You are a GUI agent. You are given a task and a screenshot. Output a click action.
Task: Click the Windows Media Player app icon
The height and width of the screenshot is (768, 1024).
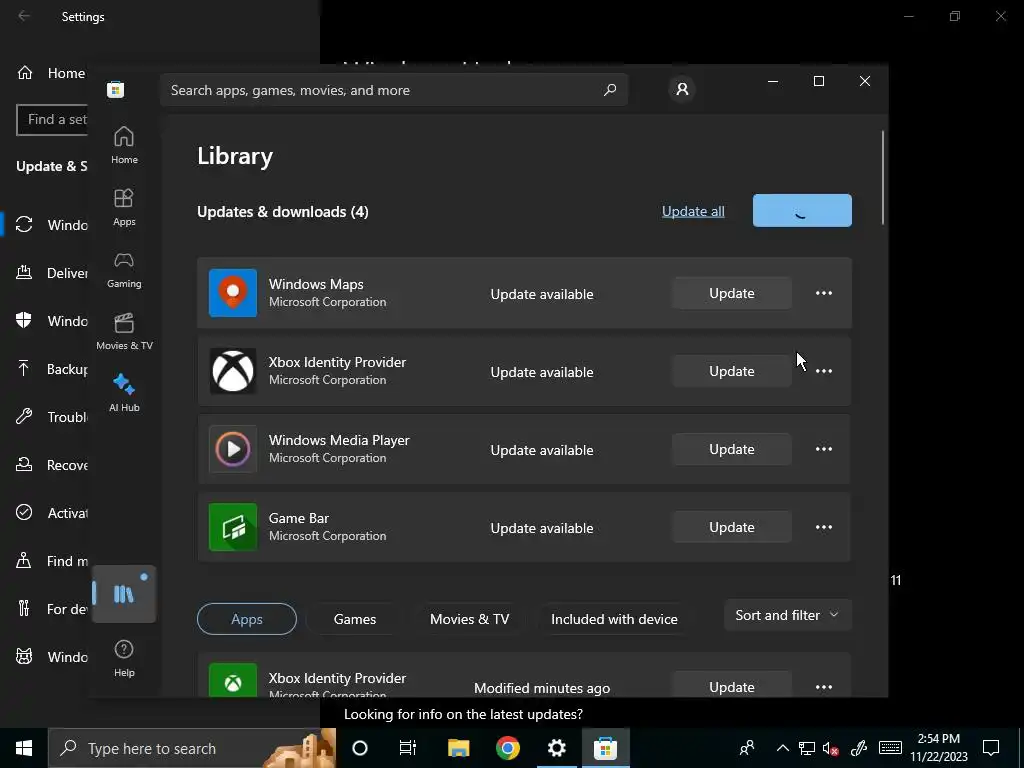(x=233, y=449)
